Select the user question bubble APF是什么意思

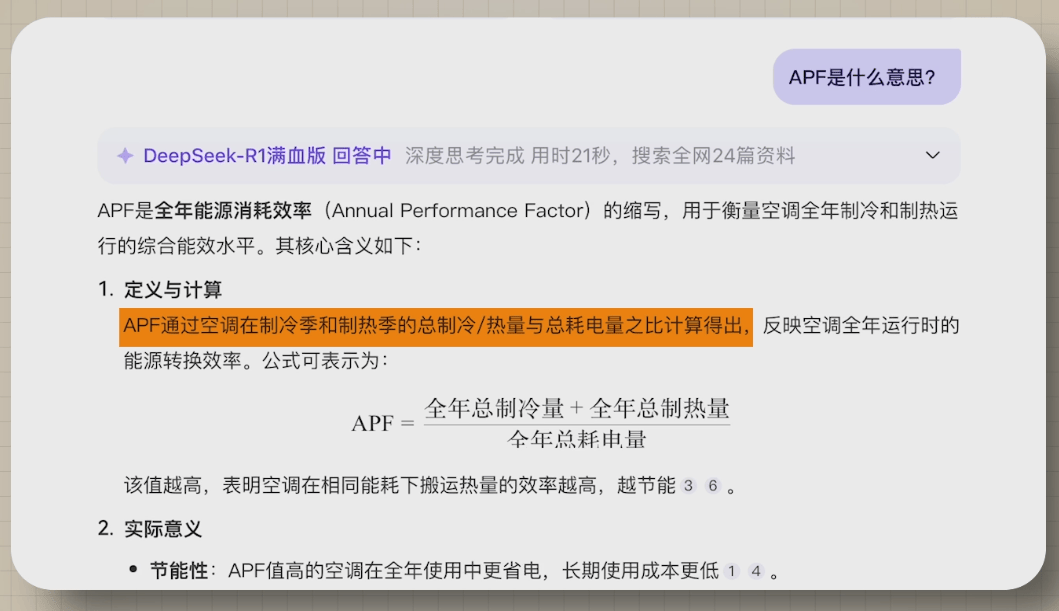point(867,77)
